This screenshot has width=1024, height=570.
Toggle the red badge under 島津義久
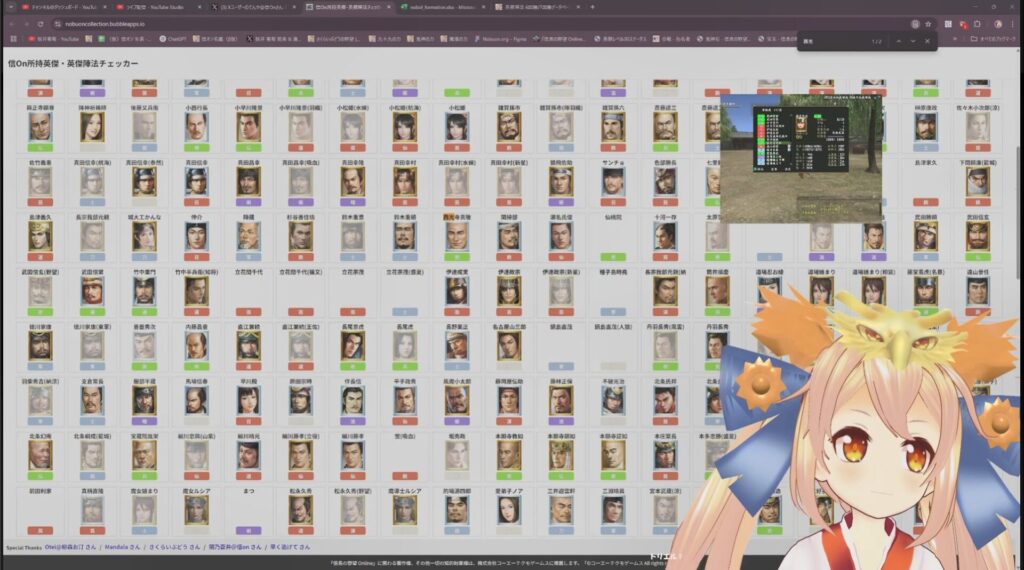(x=40, y=257)
